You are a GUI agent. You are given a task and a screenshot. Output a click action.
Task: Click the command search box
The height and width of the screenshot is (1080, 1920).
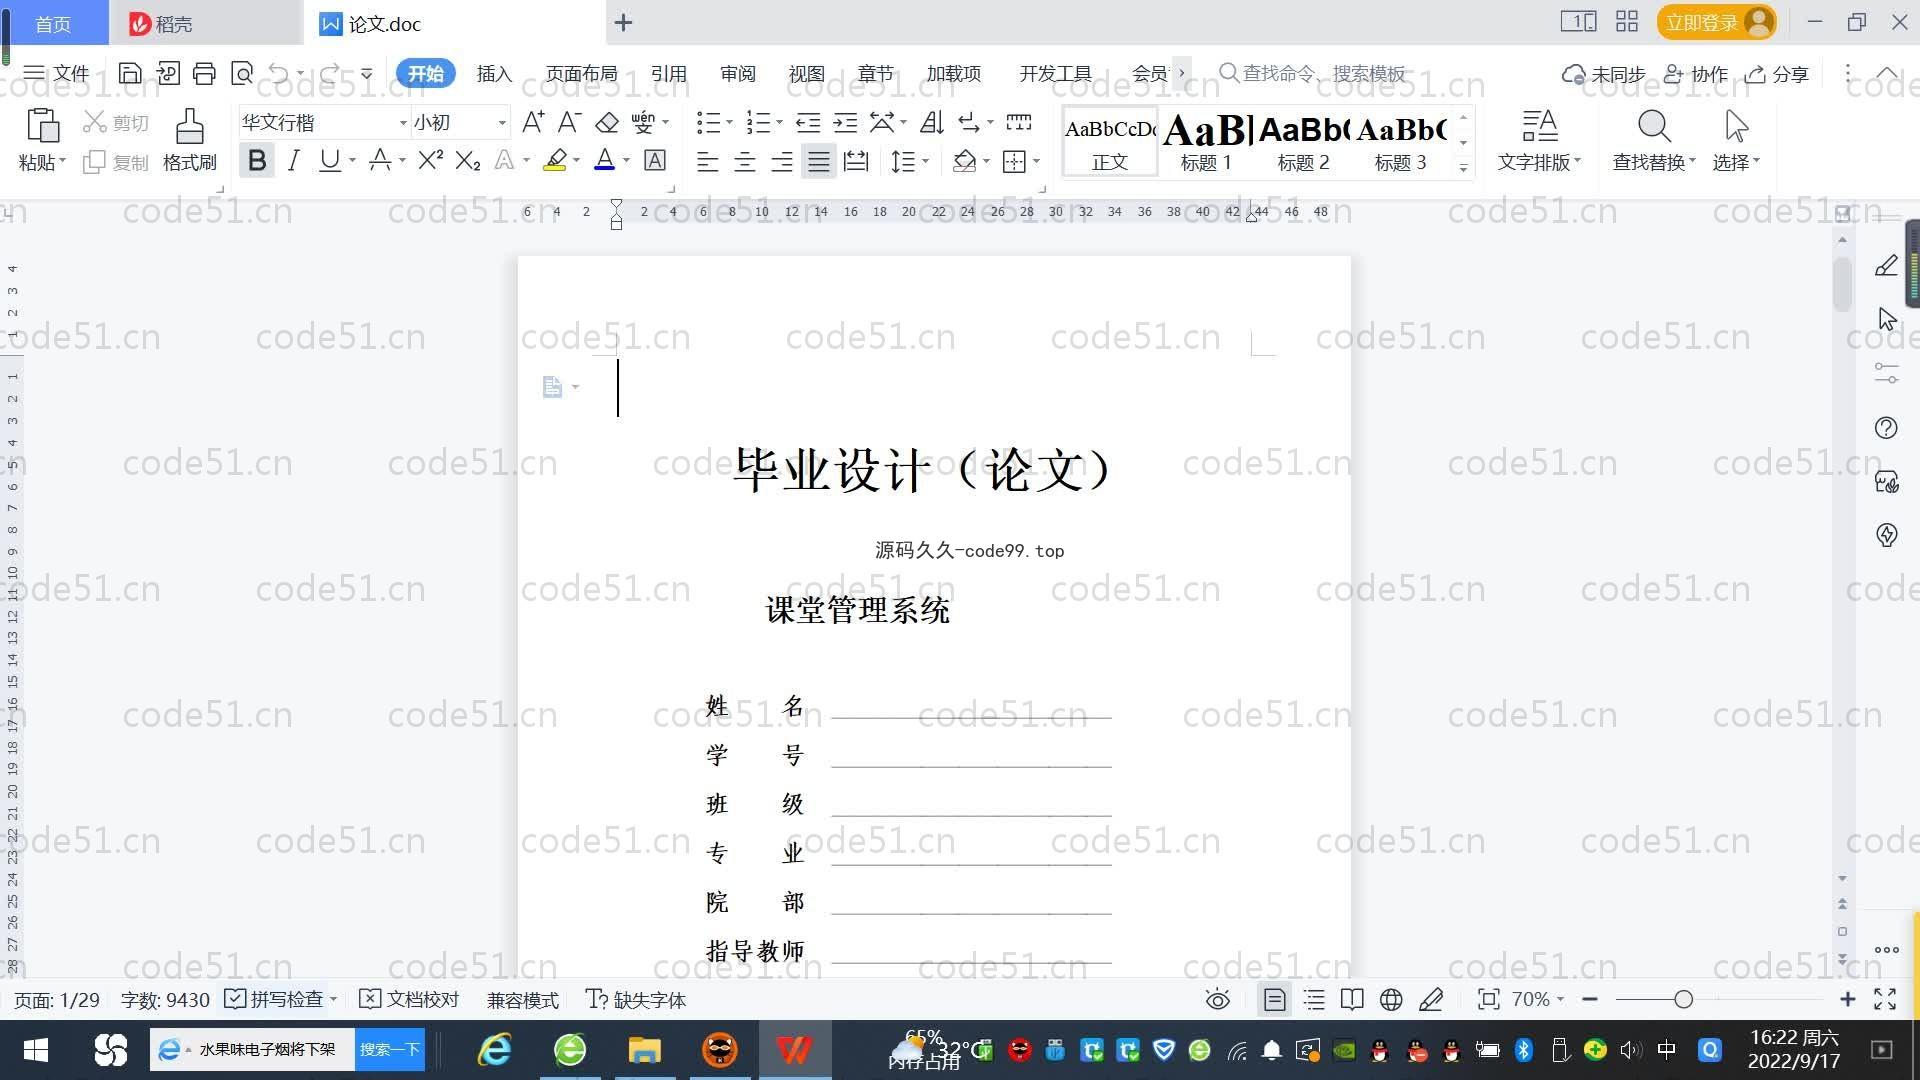pos(1312,73)
